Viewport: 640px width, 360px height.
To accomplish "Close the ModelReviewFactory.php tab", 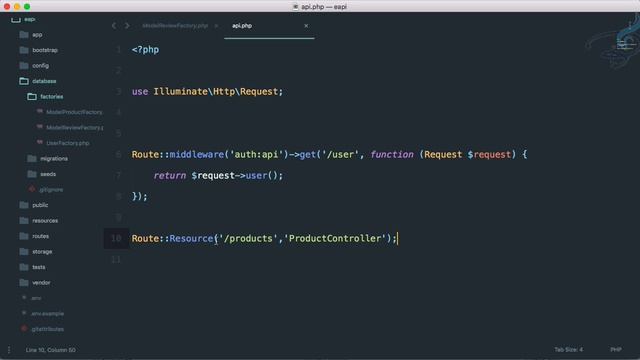I will pyautogui.click(x=216, y=26).
